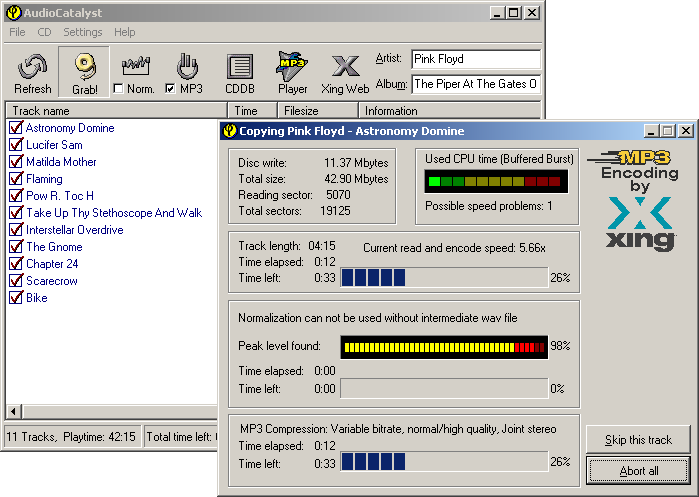
Task: Open the Xing Web icon
Action: click(x=345, y=66)
